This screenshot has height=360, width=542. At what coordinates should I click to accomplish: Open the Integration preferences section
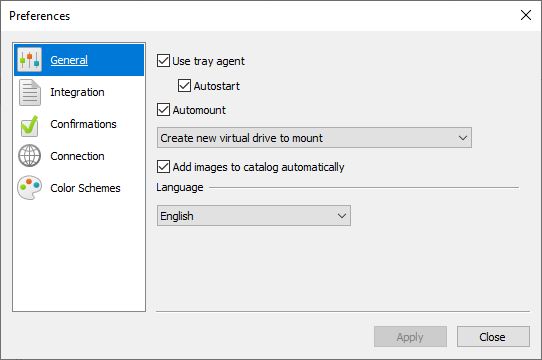tap(77, 92)
